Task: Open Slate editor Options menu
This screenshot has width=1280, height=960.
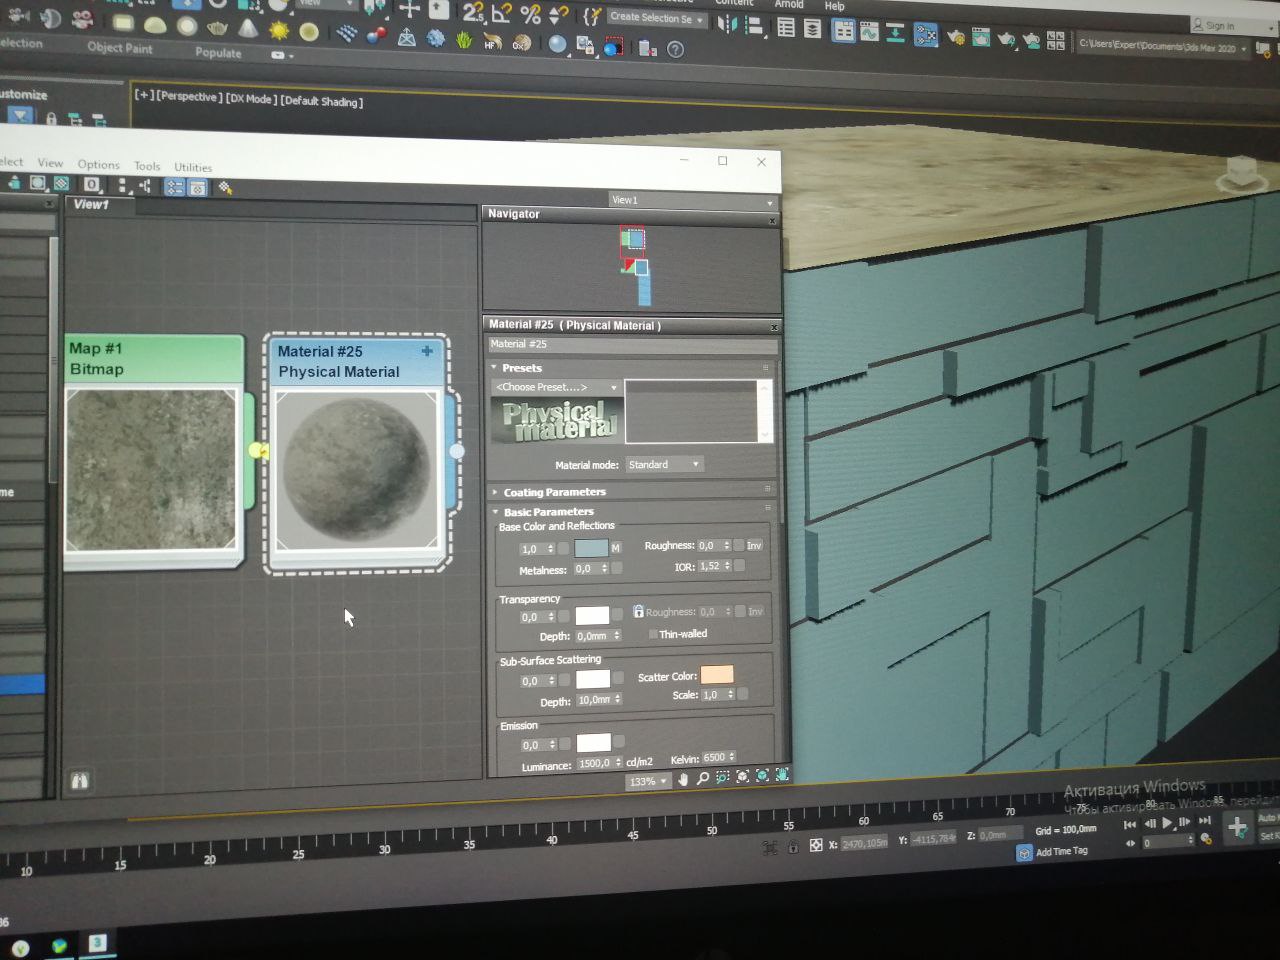Action: pyautogui.click(x=98, y=164)
